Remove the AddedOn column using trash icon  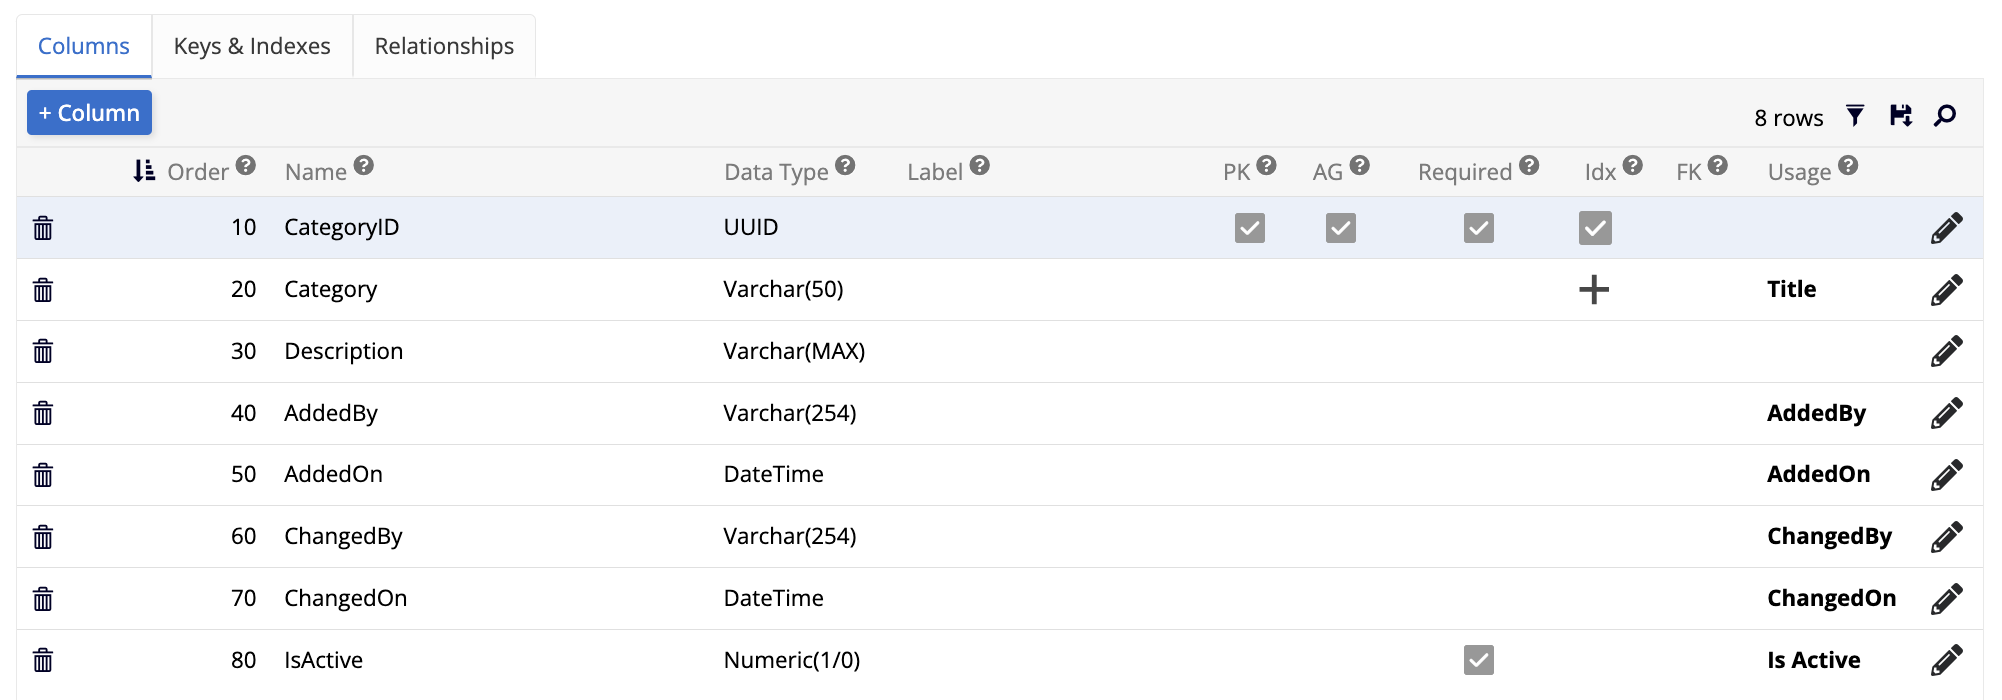(x=43, y=475)
